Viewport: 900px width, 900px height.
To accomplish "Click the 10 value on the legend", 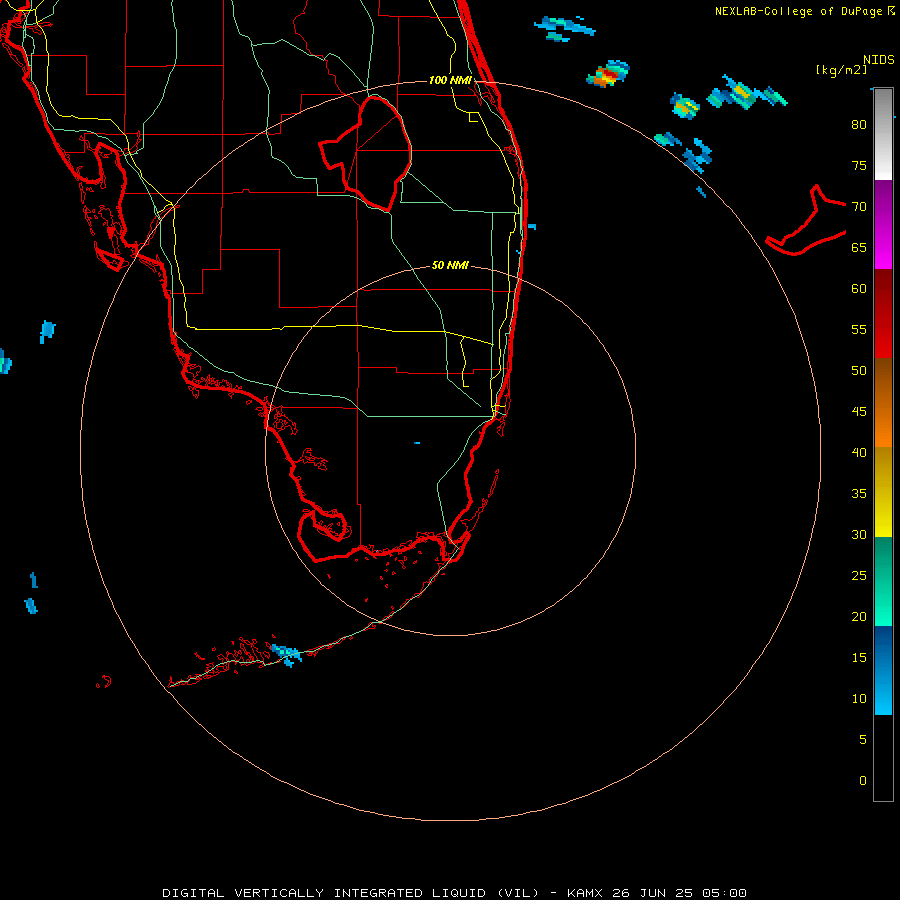I will pos(859,699).
